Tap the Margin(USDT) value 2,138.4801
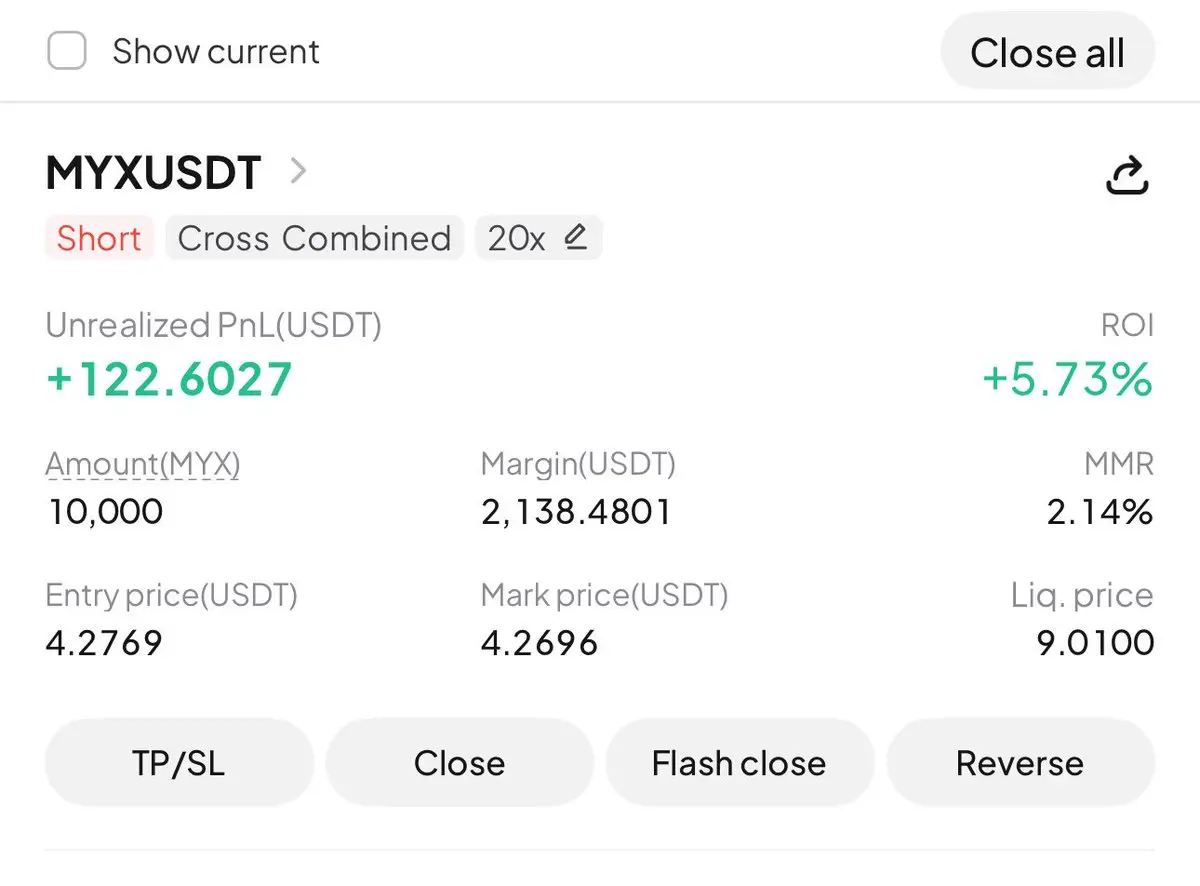 (576, 512)
